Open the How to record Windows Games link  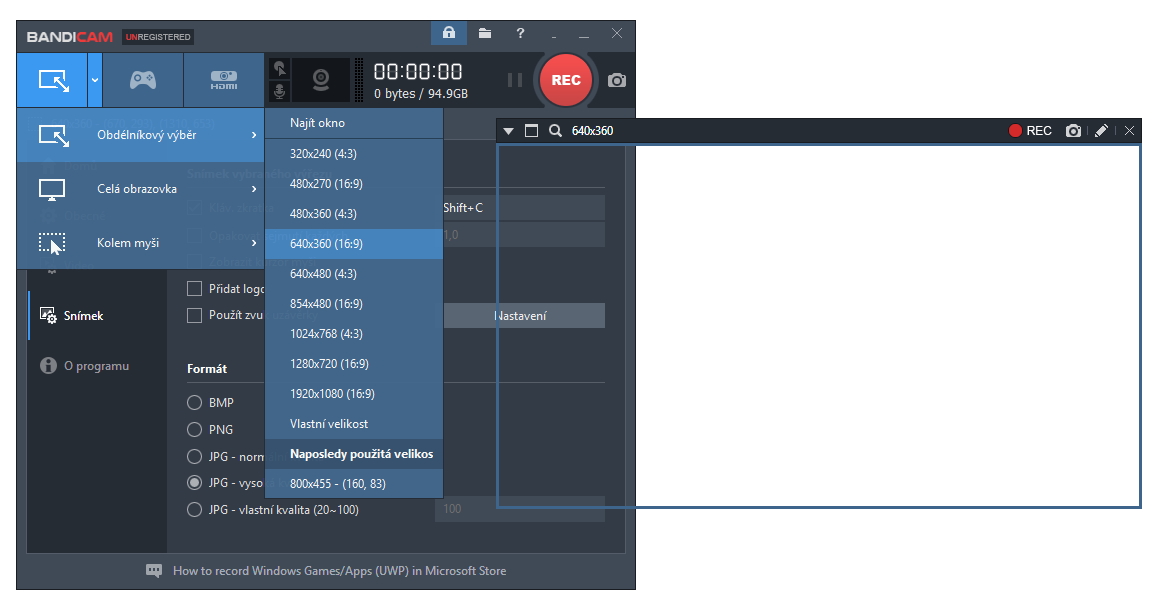[x=339, y=571]
